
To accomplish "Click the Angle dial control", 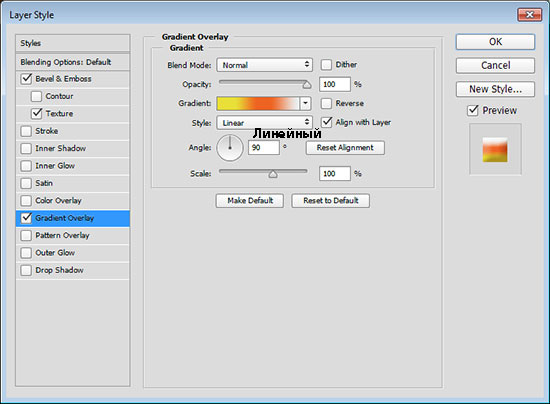I will click(x=230, y=148).
